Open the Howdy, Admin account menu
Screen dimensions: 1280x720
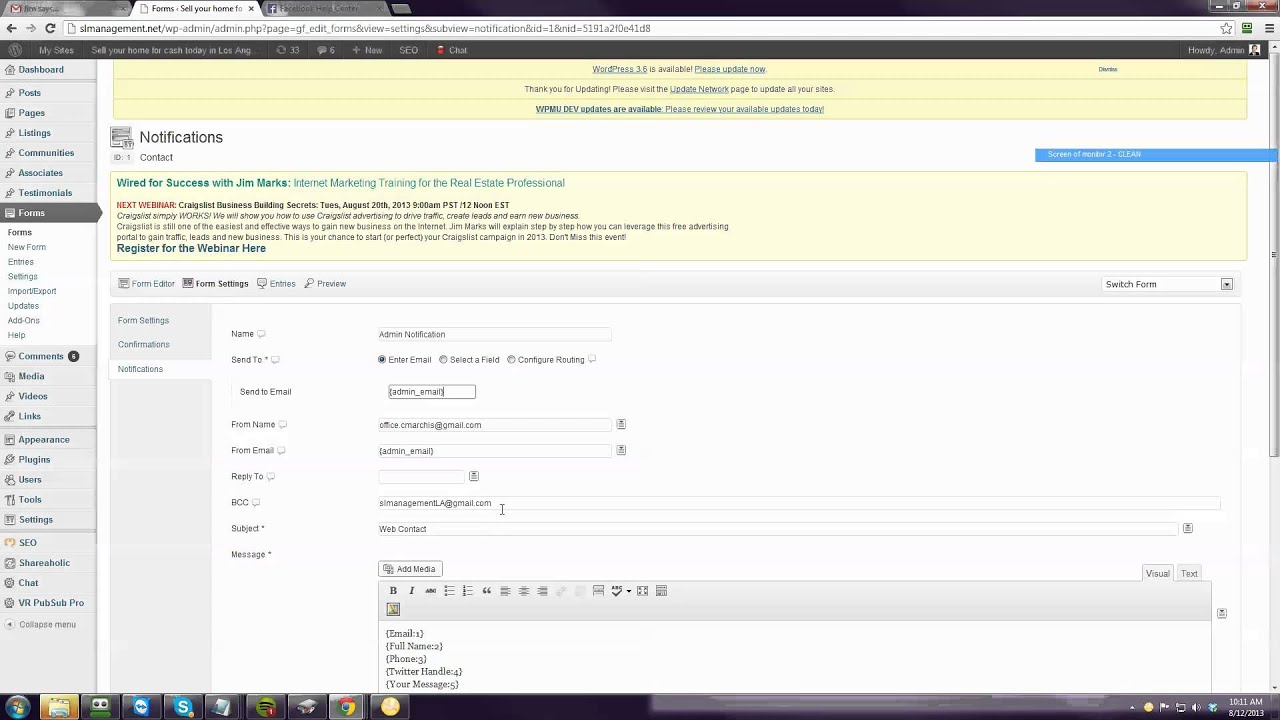coord(1223,50)
